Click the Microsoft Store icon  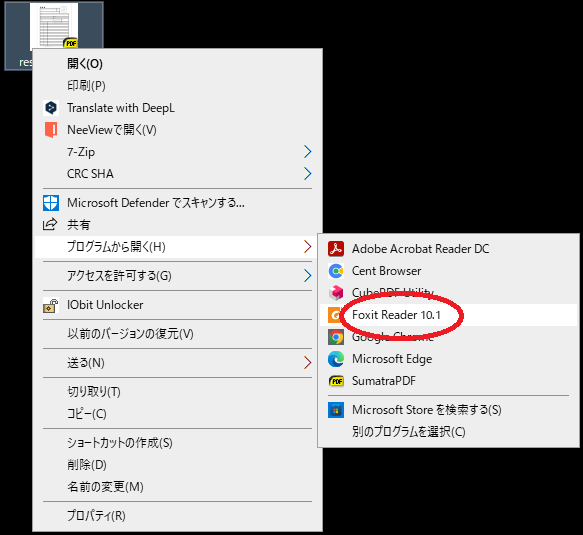tap(336, 410)
